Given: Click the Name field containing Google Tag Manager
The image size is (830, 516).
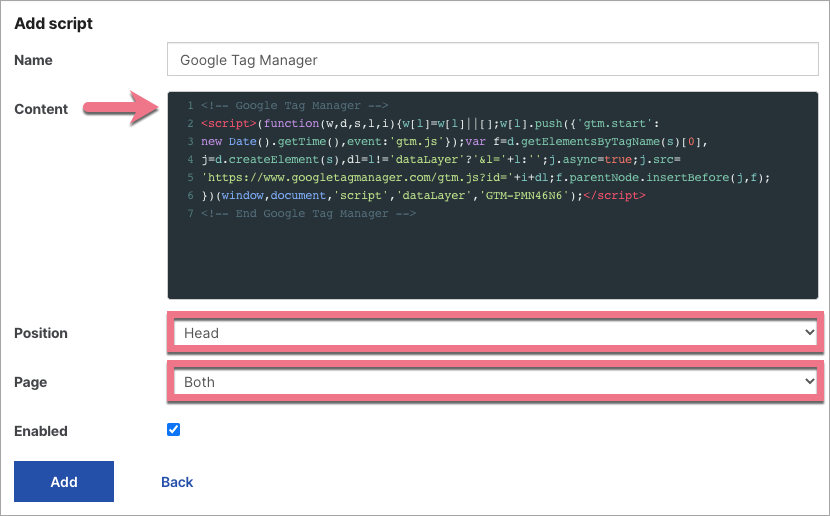Looking at the screenshot, I should [x=493, y=59].
